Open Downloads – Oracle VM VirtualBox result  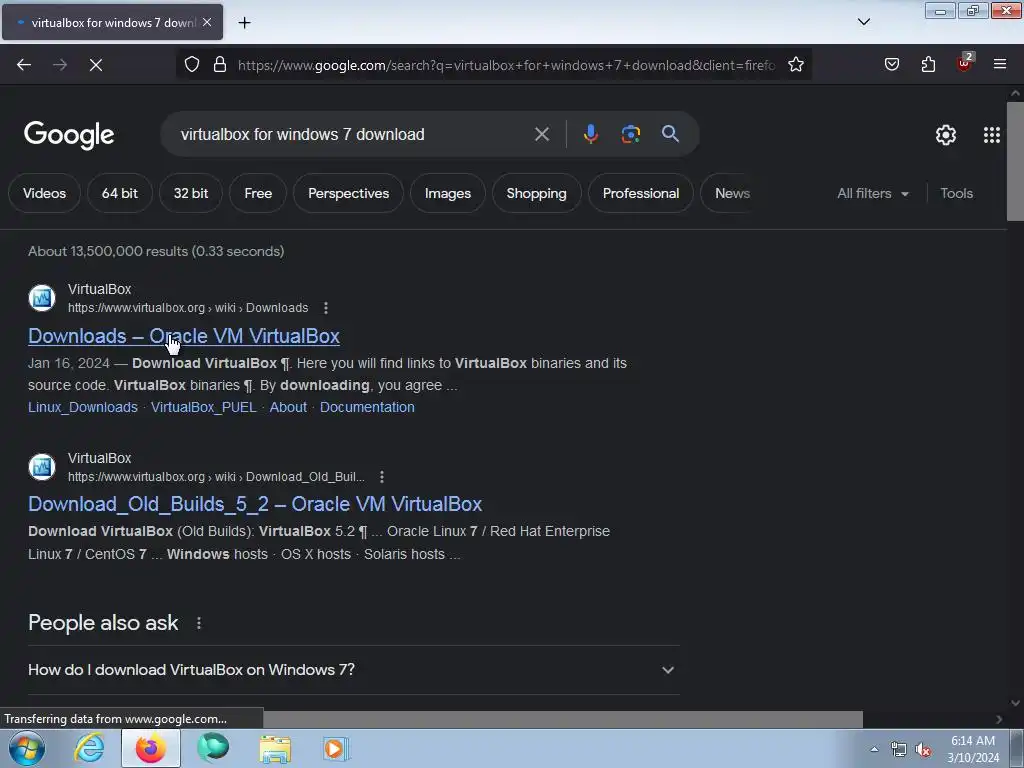tap(184, 336)
